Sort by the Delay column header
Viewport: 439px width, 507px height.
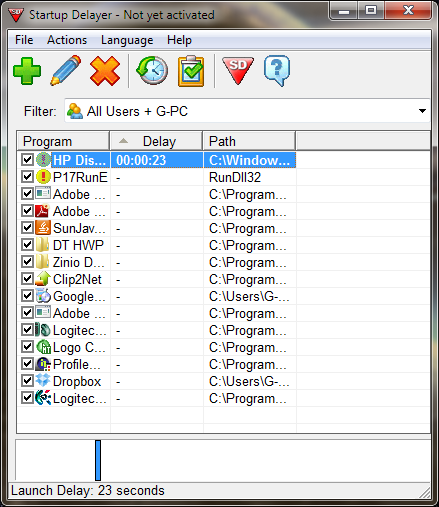click(x=156, y=141)
